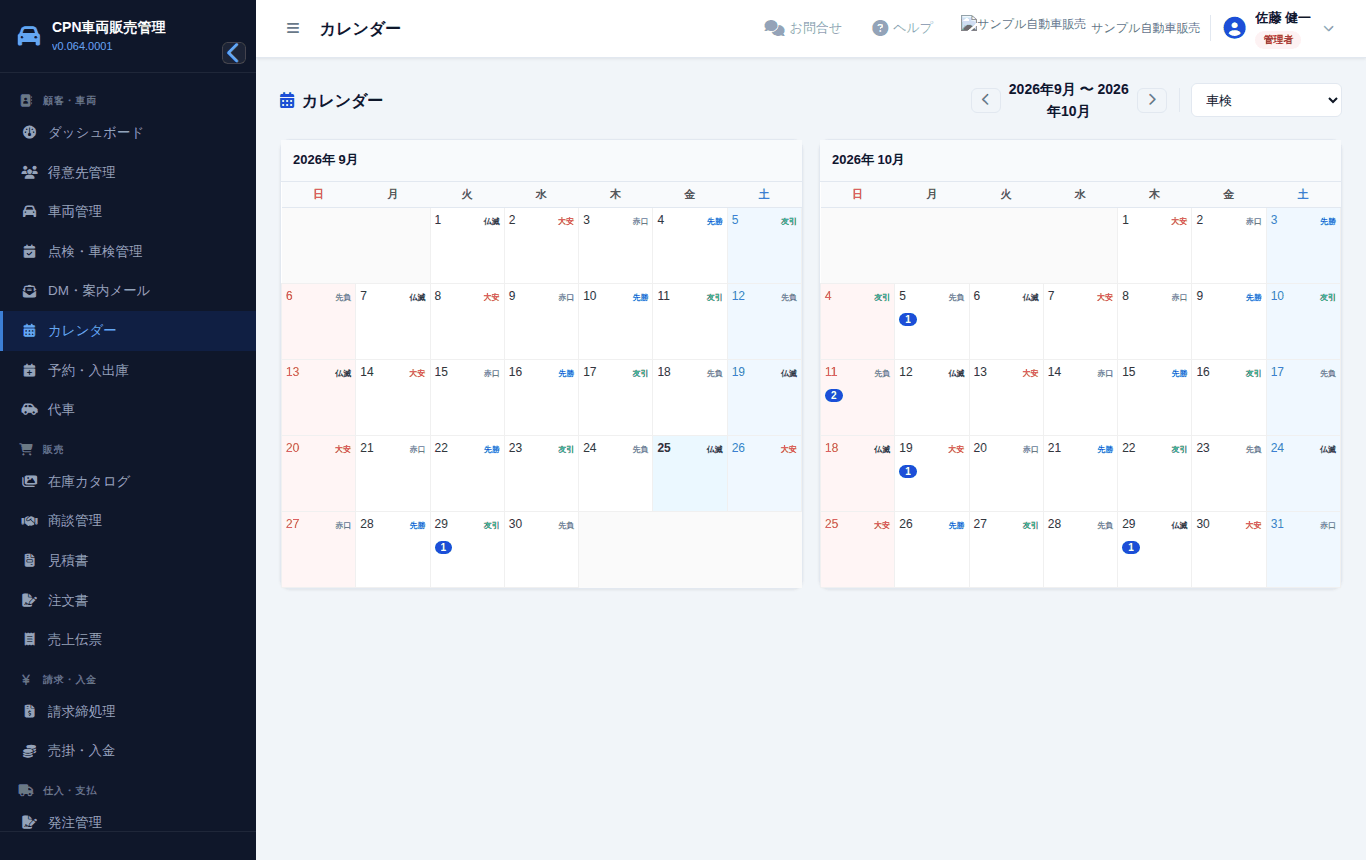The height and width of the screenshot is (860, 1366).
Task: Click the サンプル自動車販売 company name text
Action: pos(1146,28)
